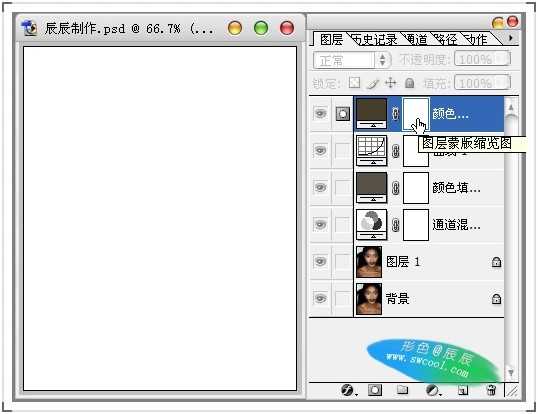Click the layers list scroll down arrow
Image resolution: width=538 pixels, height=414 pixels.
(x=511, y=372)
